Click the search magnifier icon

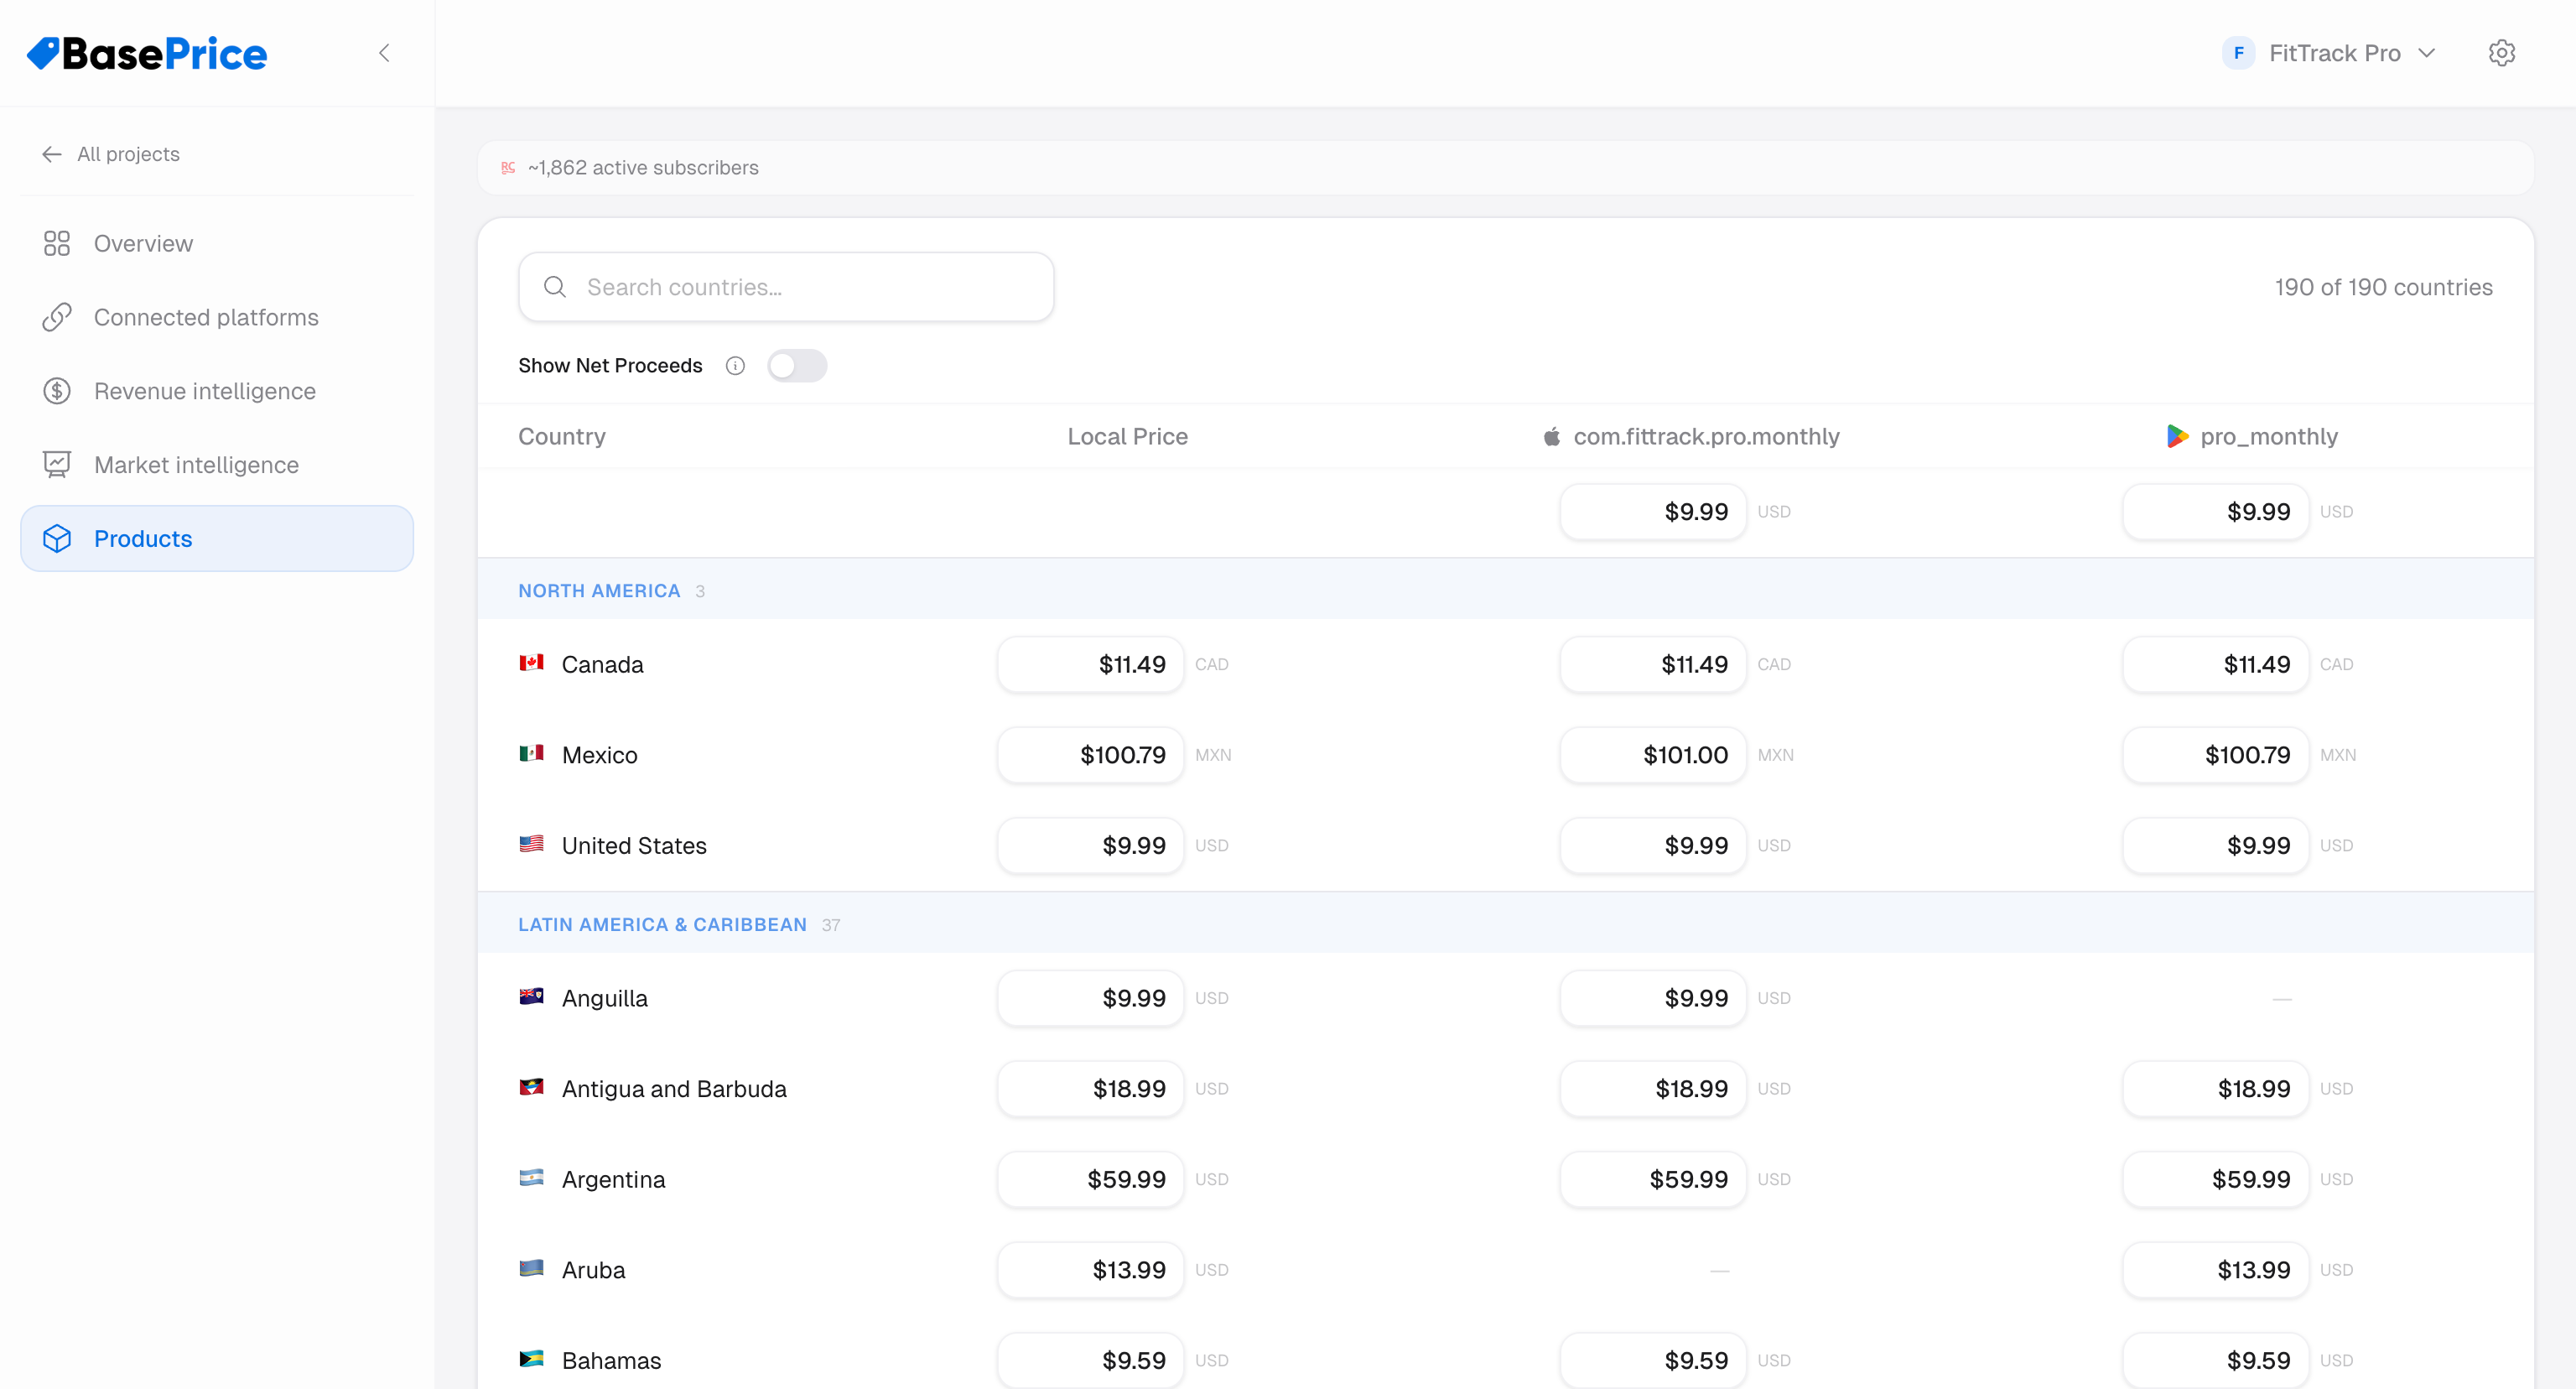555,287
